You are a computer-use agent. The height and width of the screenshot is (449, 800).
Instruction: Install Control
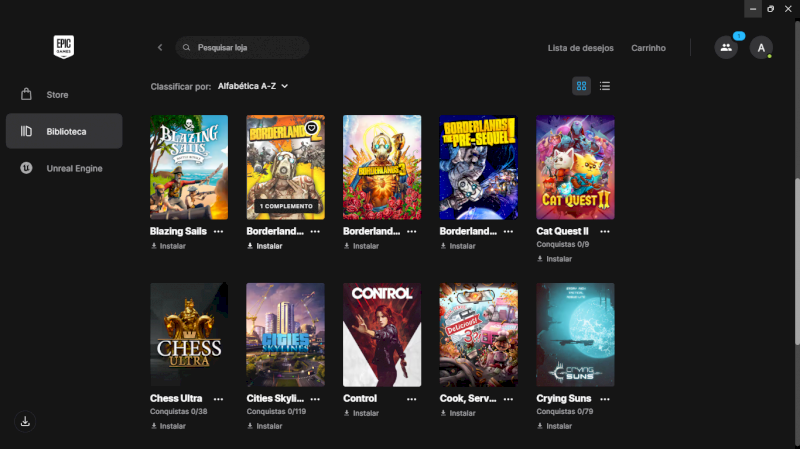pos(361,413)
